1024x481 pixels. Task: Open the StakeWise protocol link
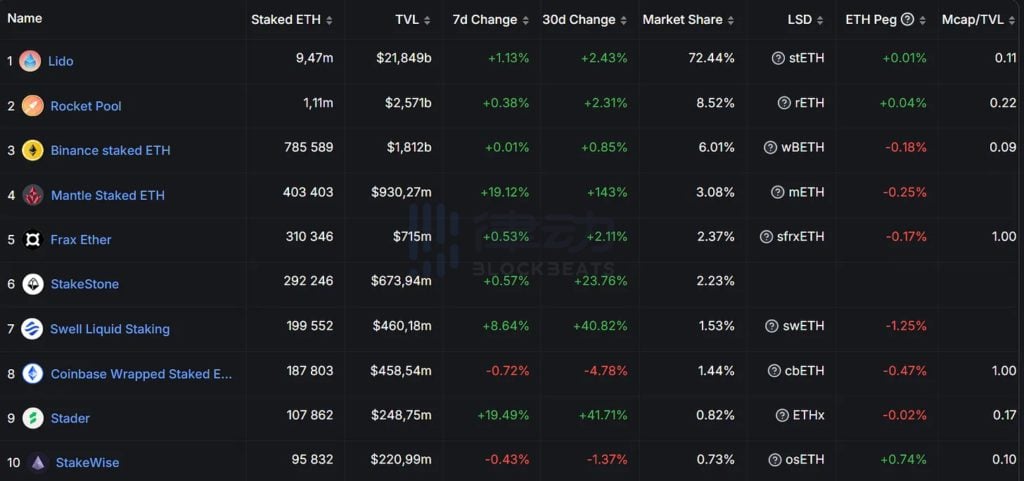click(x=87, y=463)
